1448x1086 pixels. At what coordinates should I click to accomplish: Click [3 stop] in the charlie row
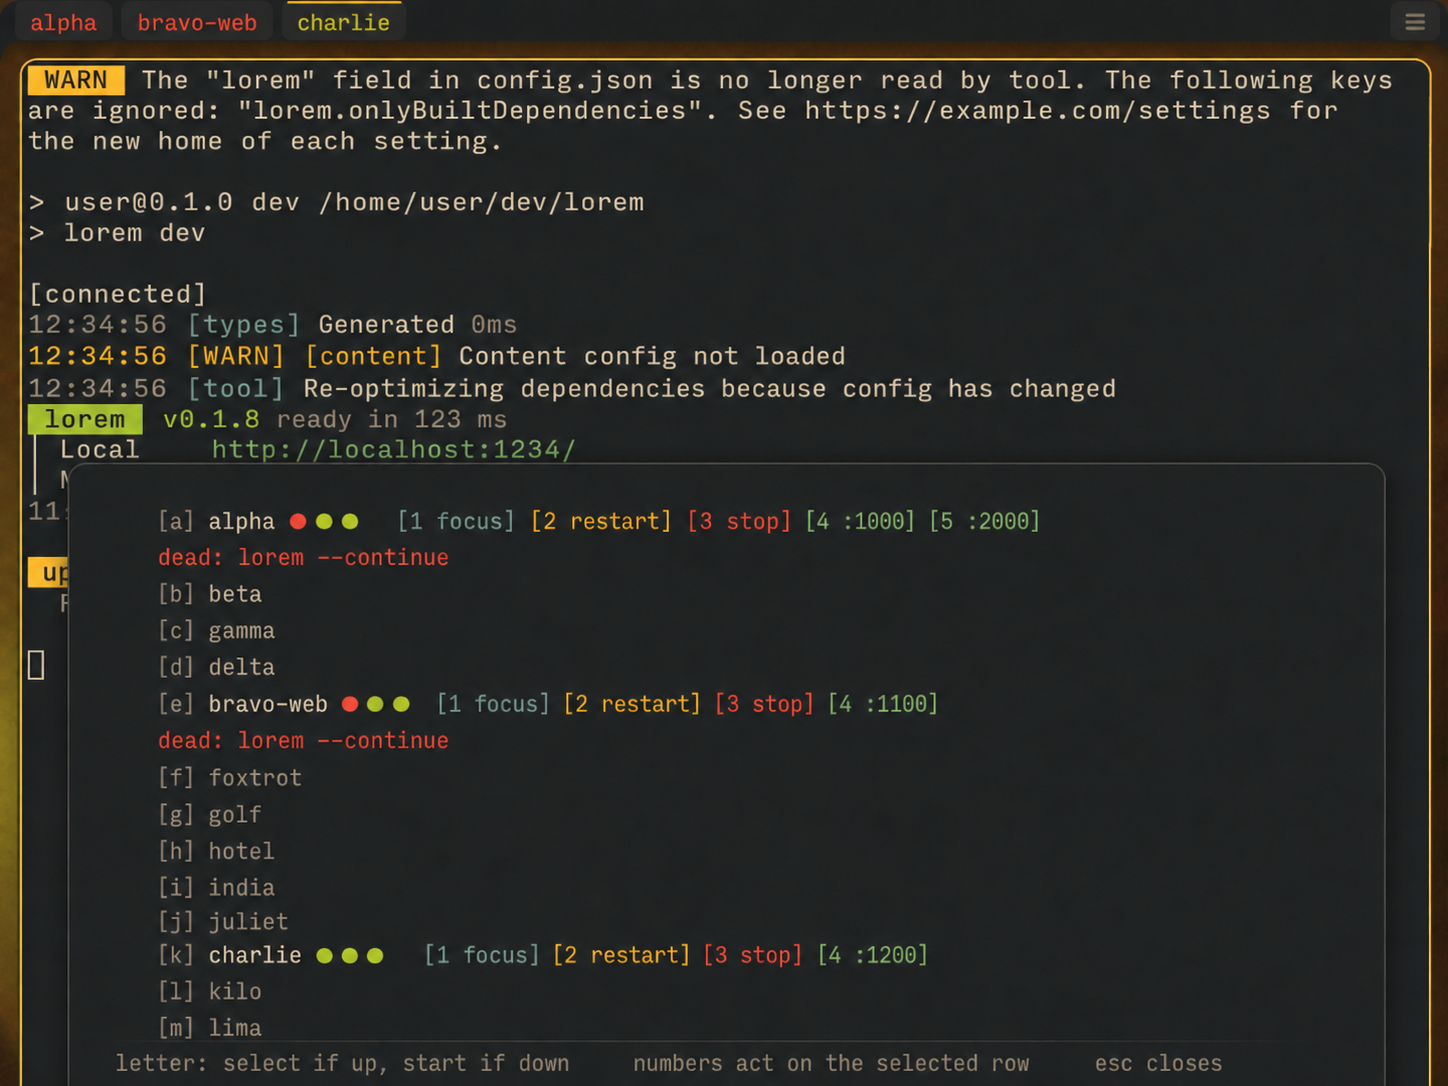pyautogui.click(x=753, y=955)
